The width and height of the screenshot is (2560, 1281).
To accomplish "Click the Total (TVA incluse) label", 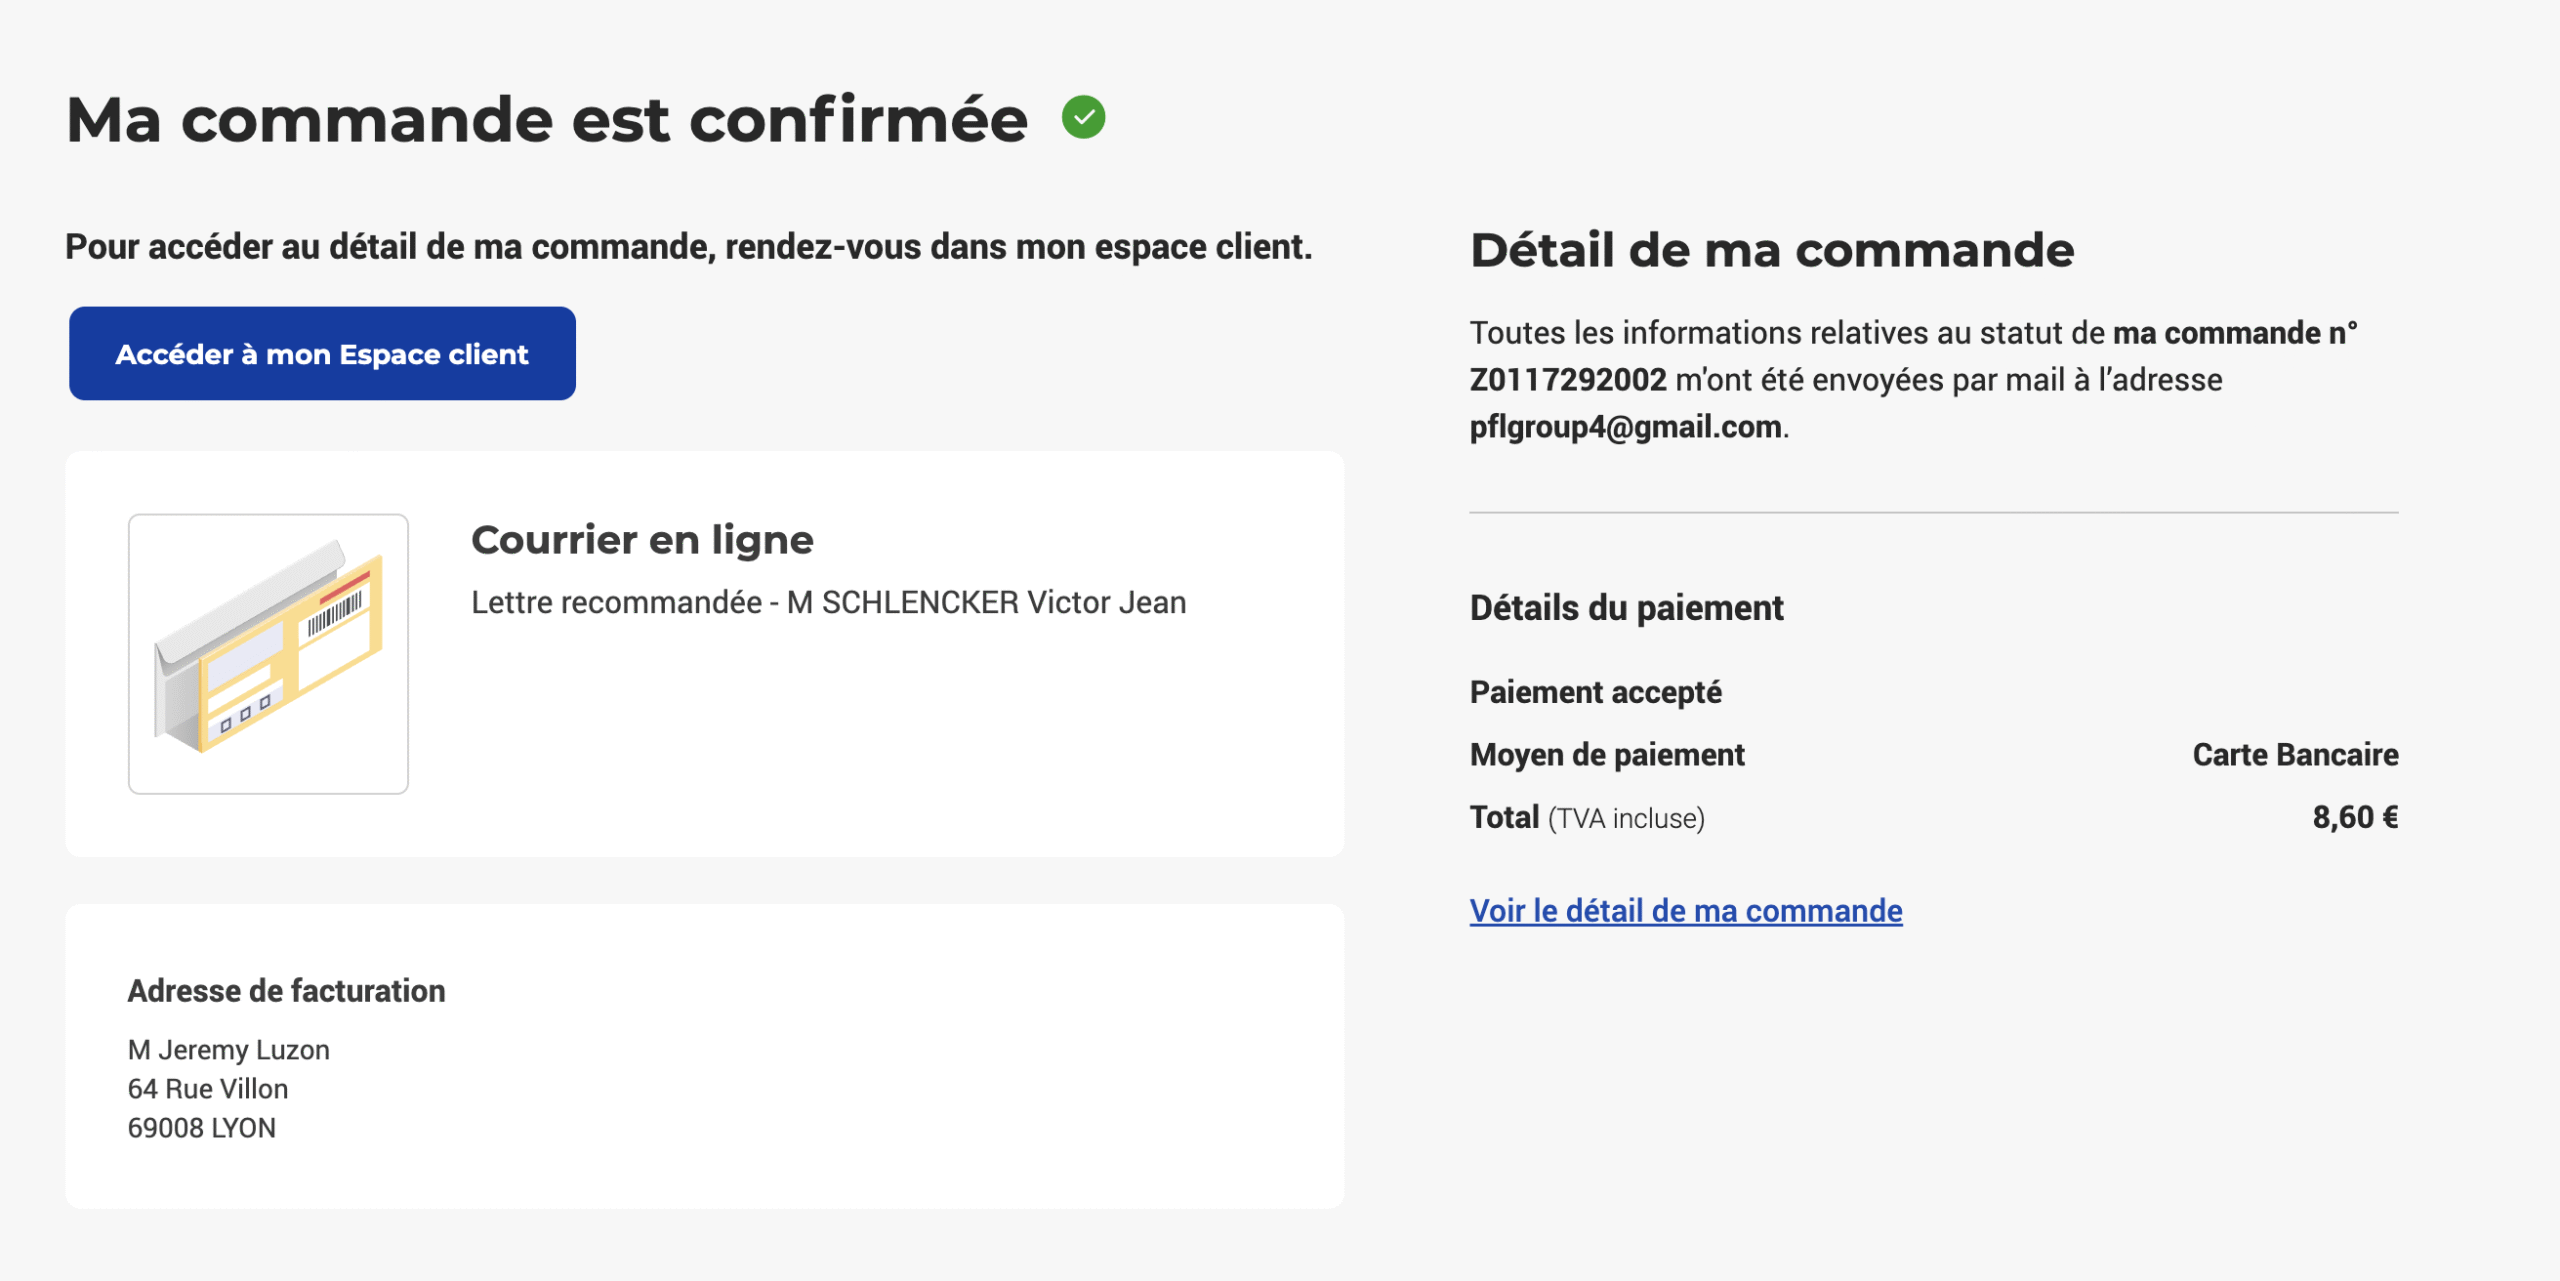I will 1586,818.
